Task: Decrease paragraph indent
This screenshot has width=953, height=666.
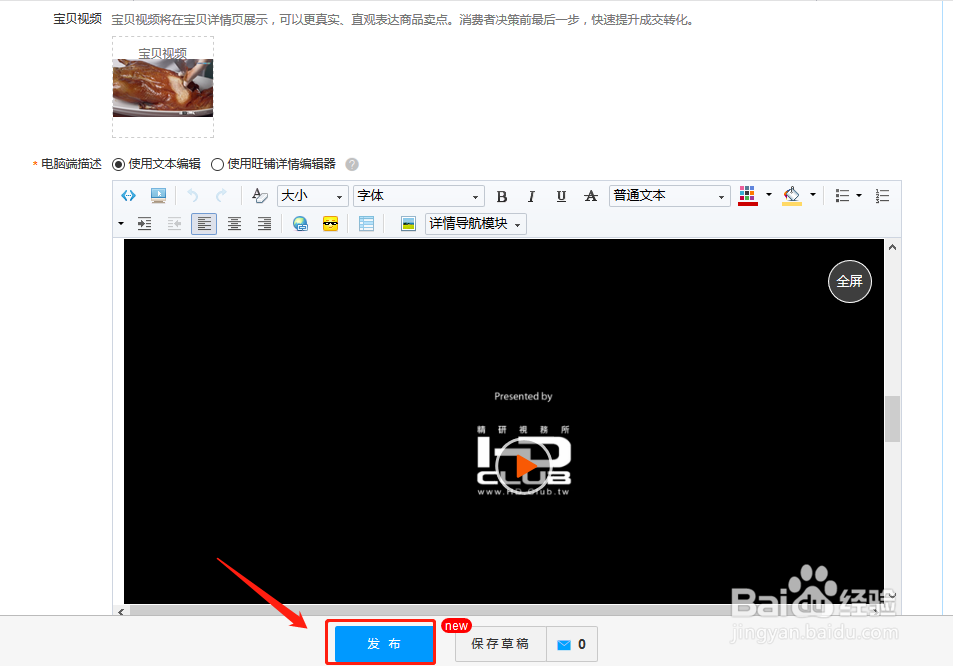Action: [174, 224]
